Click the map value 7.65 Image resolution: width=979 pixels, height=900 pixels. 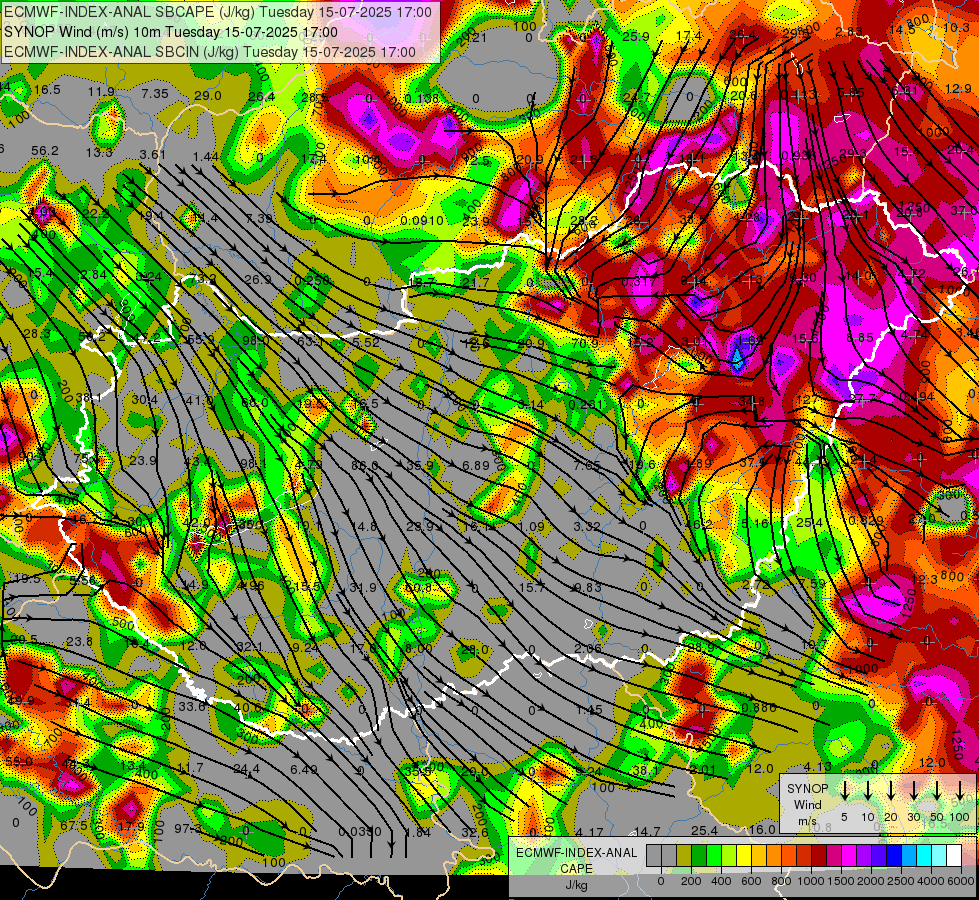pos(587,465)
